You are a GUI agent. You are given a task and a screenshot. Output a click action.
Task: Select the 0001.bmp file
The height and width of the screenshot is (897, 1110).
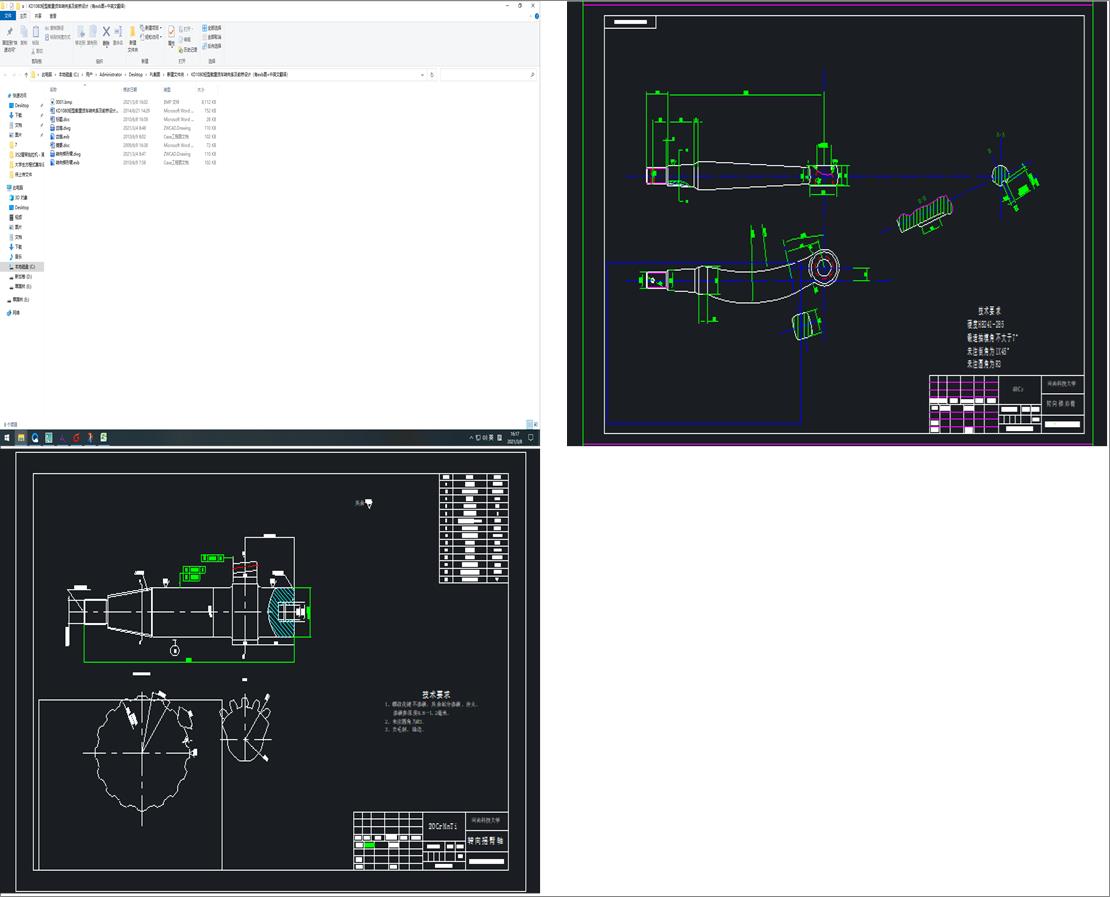61,102
